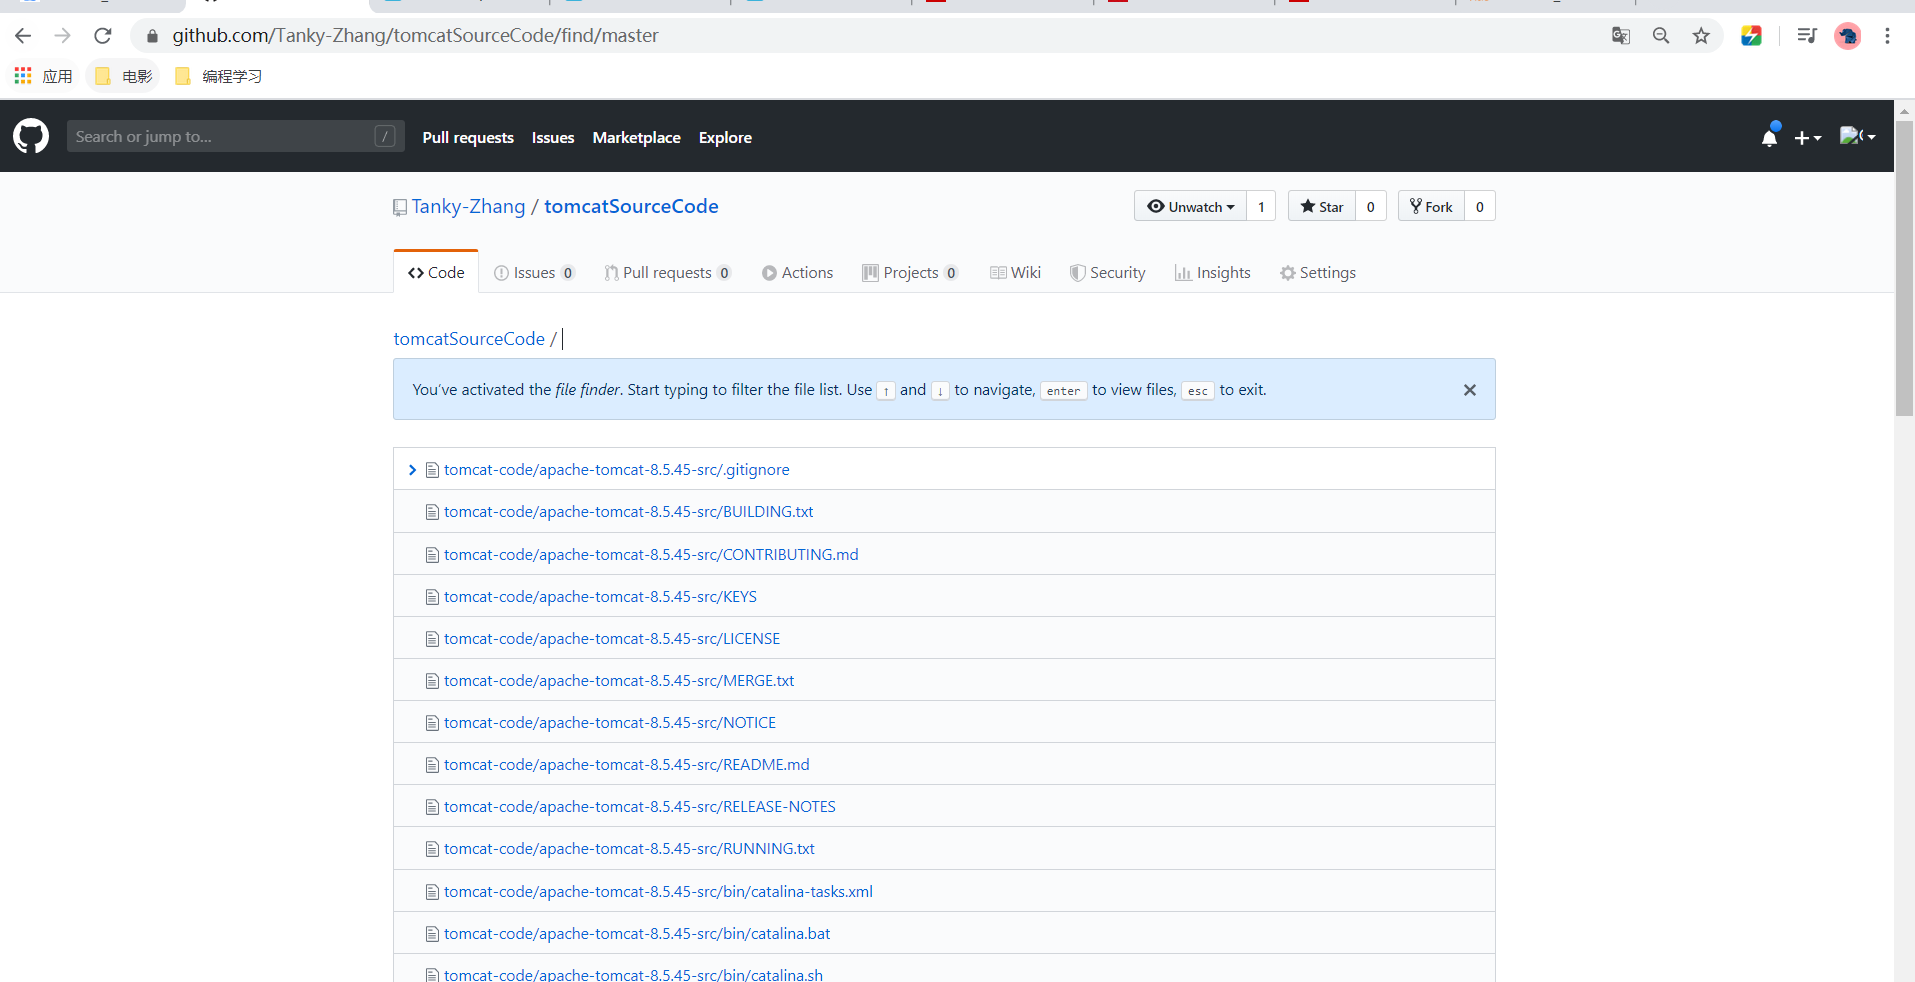Open the RUNNING.txt file result

click(629, 849)
